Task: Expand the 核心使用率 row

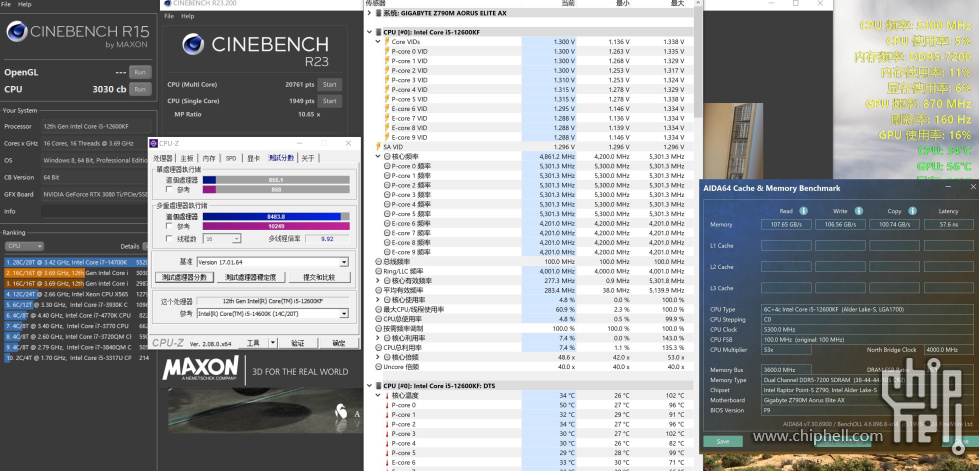Action: tap(378, 300)
